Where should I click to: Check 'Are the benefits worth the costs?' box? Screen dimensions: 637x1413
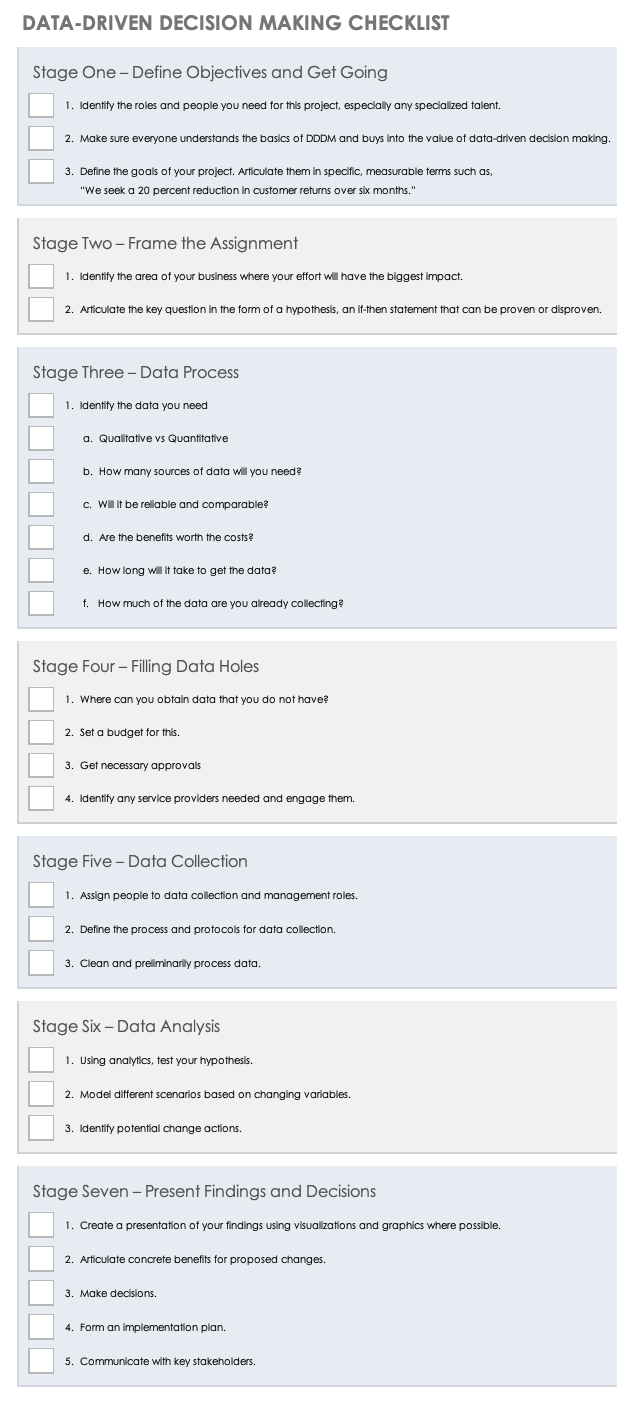(x=41, y=537)
